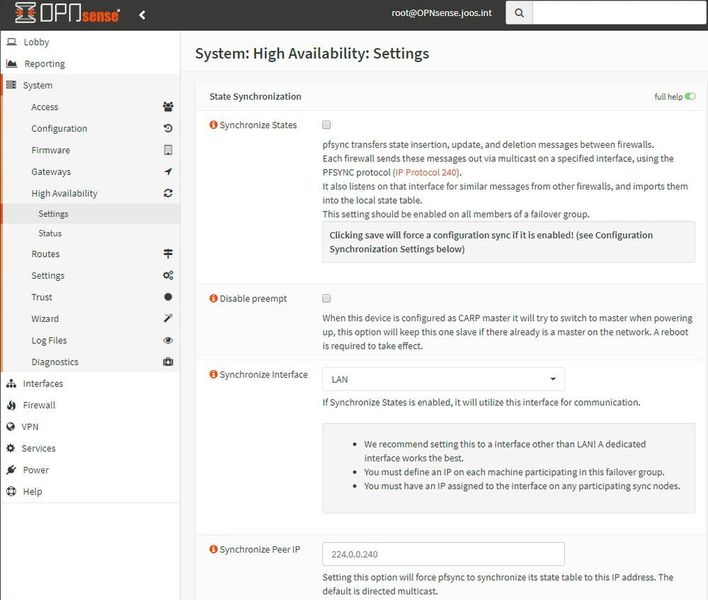Viewport: 708px width, 600px height.
Task: Click the Synchronize Peer IP field
Action: (x=443, y=554)
